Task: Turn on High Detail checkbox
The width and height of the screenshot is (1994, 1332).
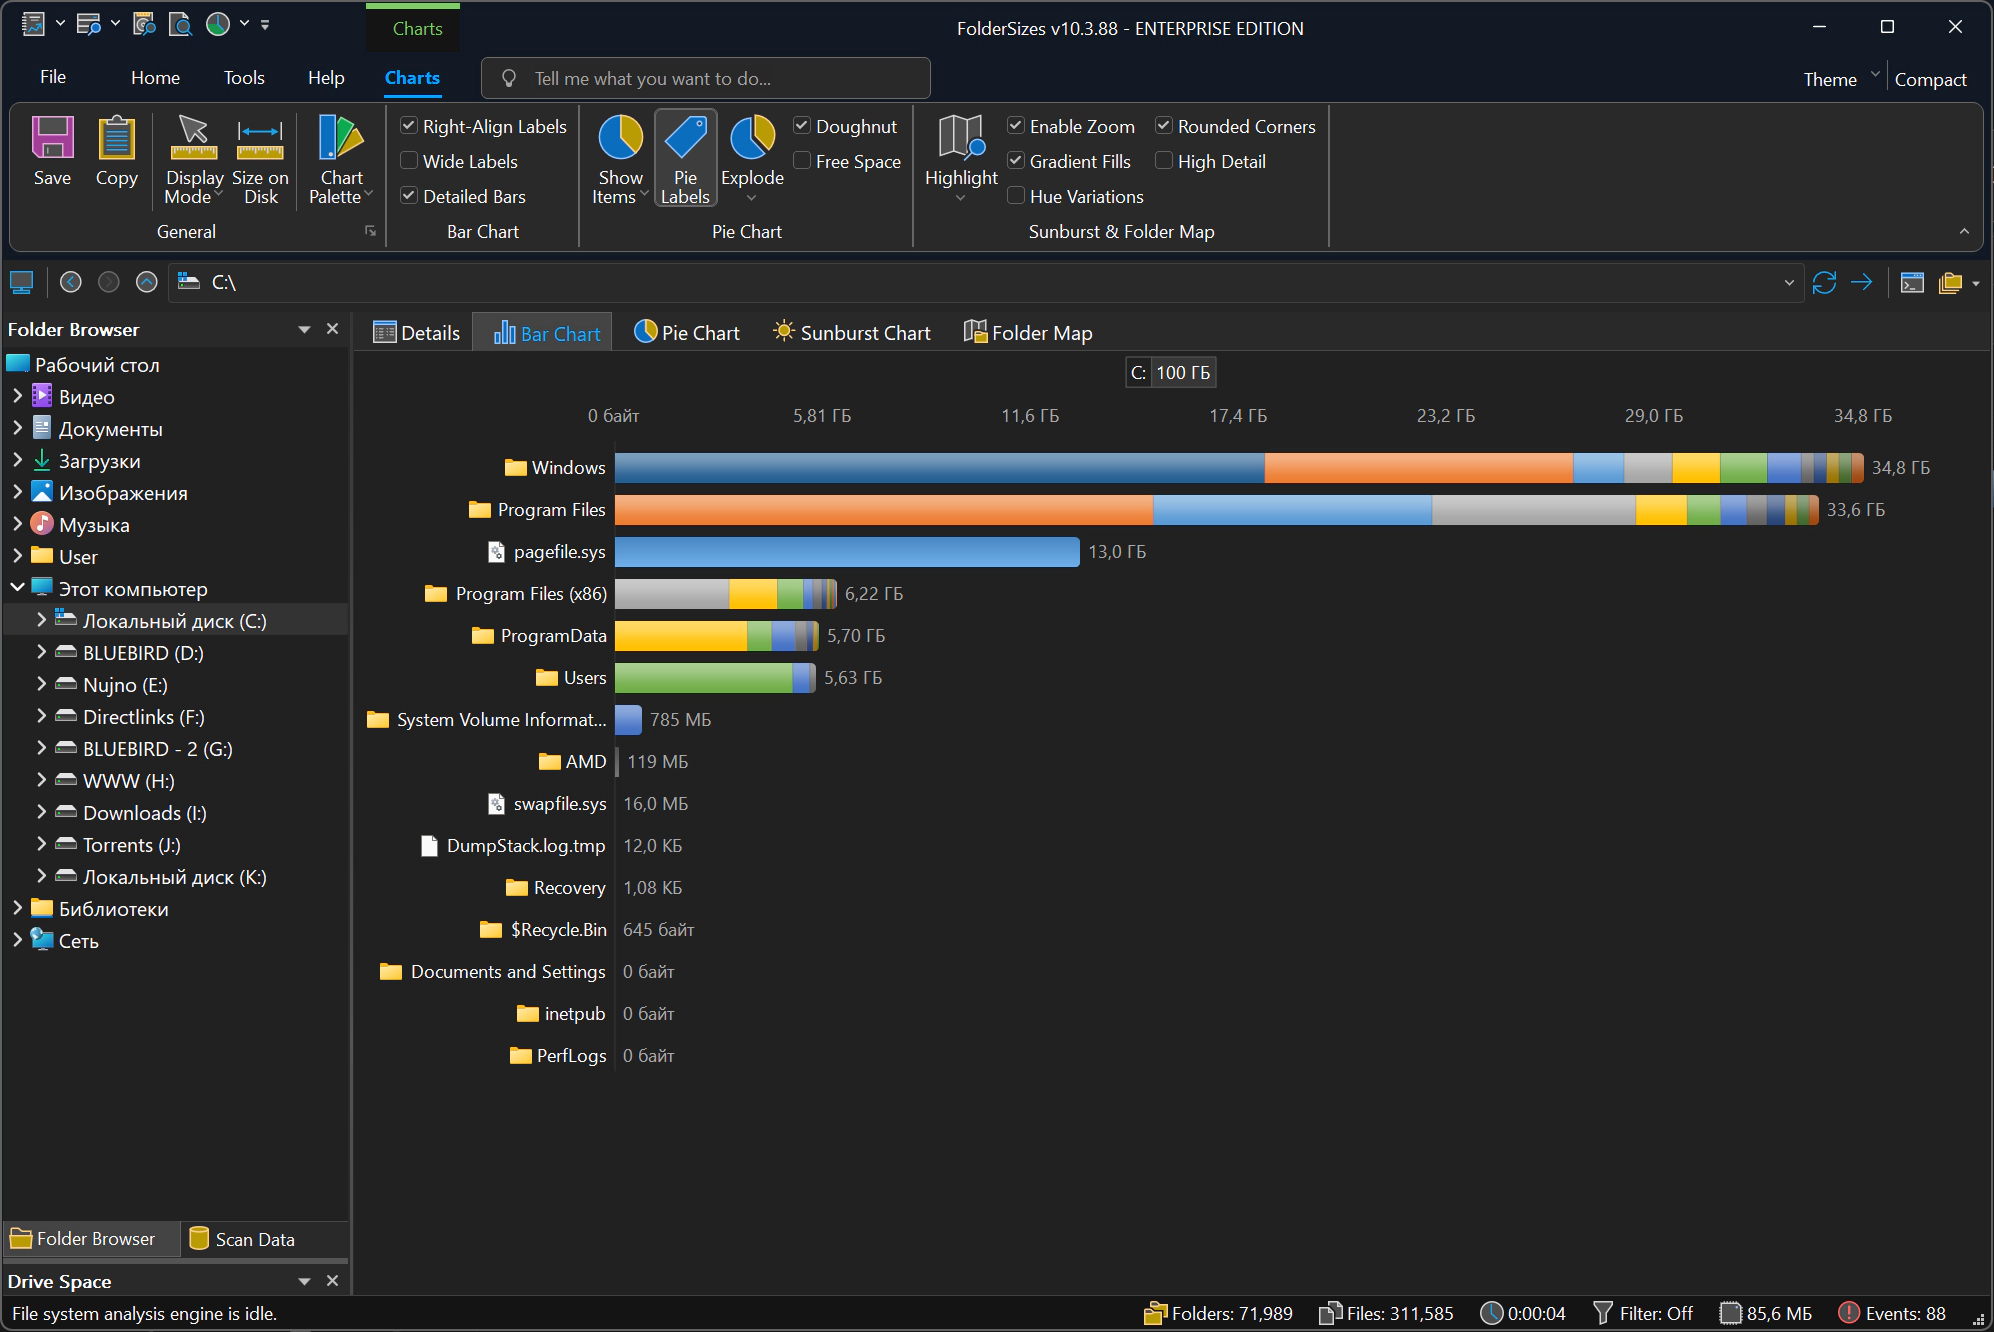Action: click(x=1164, y=161)
